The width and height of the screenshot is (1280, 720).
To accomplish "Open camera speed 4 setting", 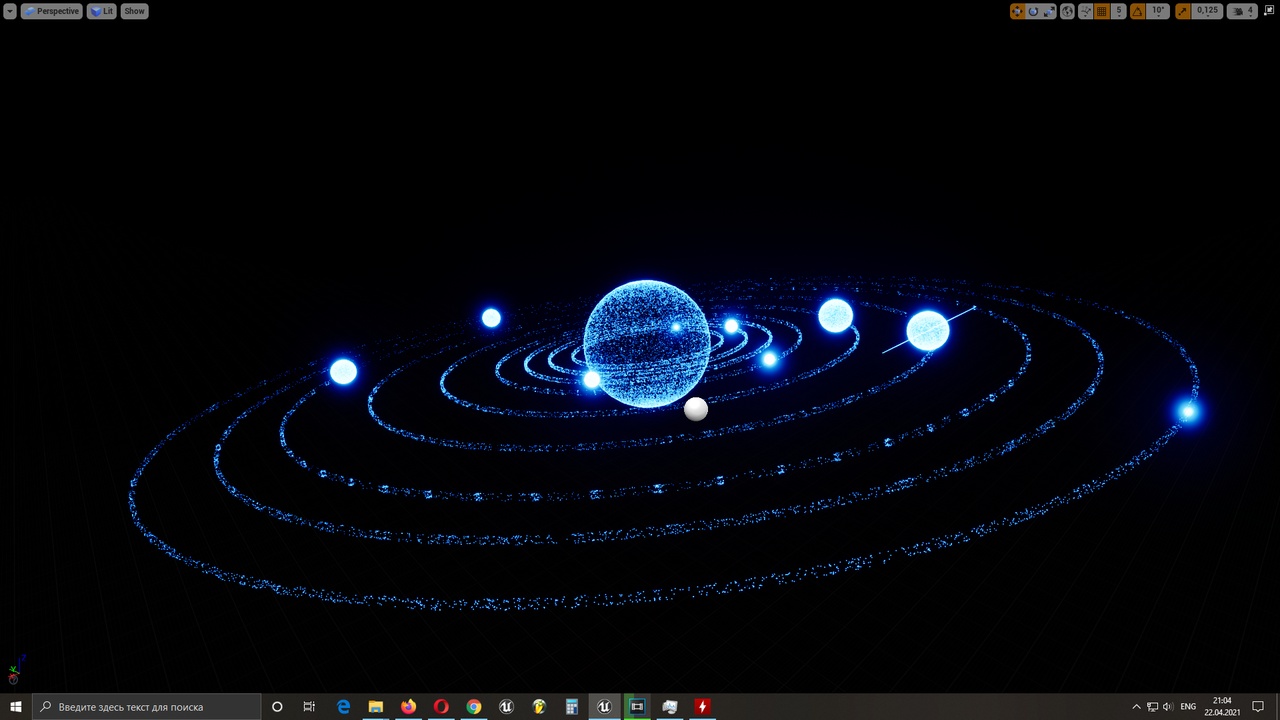I will [x=1242, y=11].
